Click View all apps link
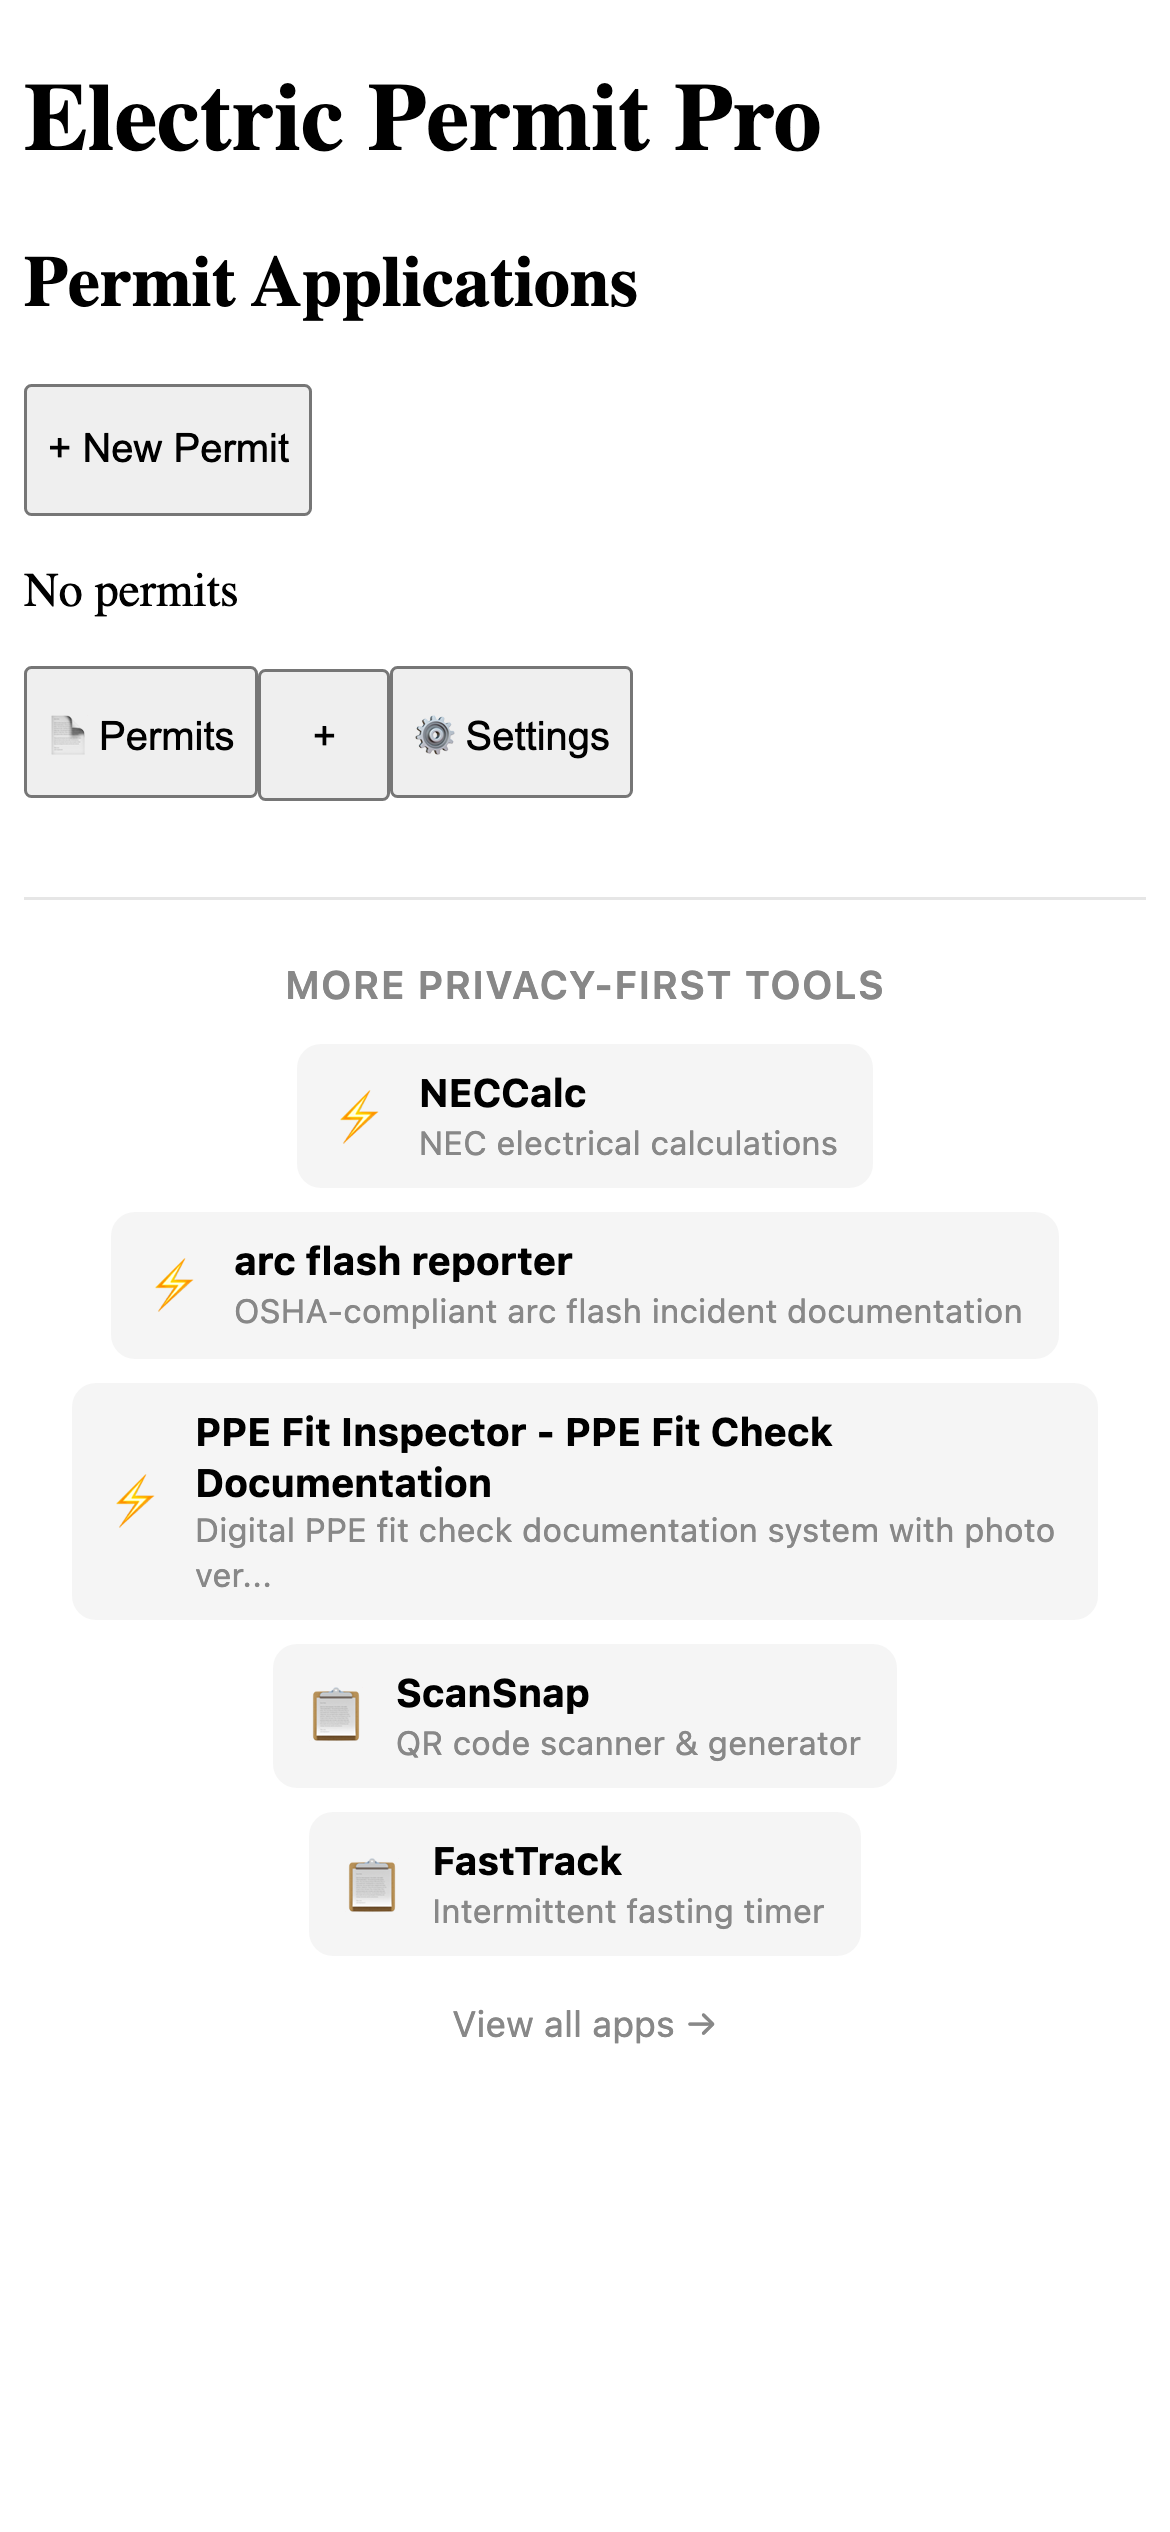 point(585,2024)
